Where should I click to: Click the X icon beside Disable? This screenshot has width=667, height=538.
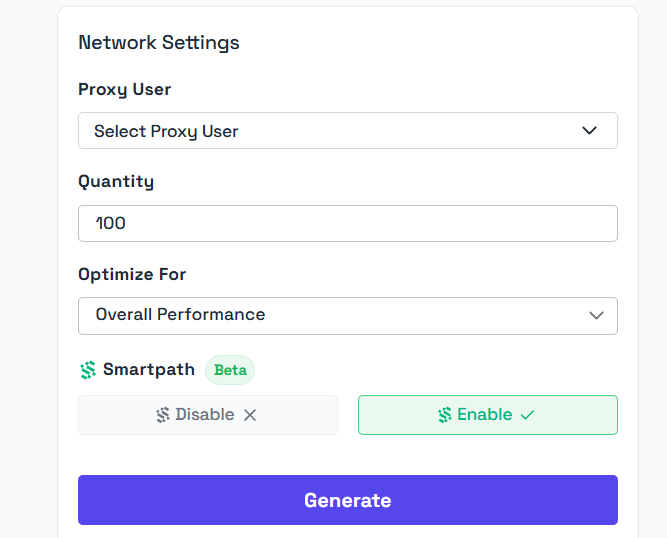point(250,415)
